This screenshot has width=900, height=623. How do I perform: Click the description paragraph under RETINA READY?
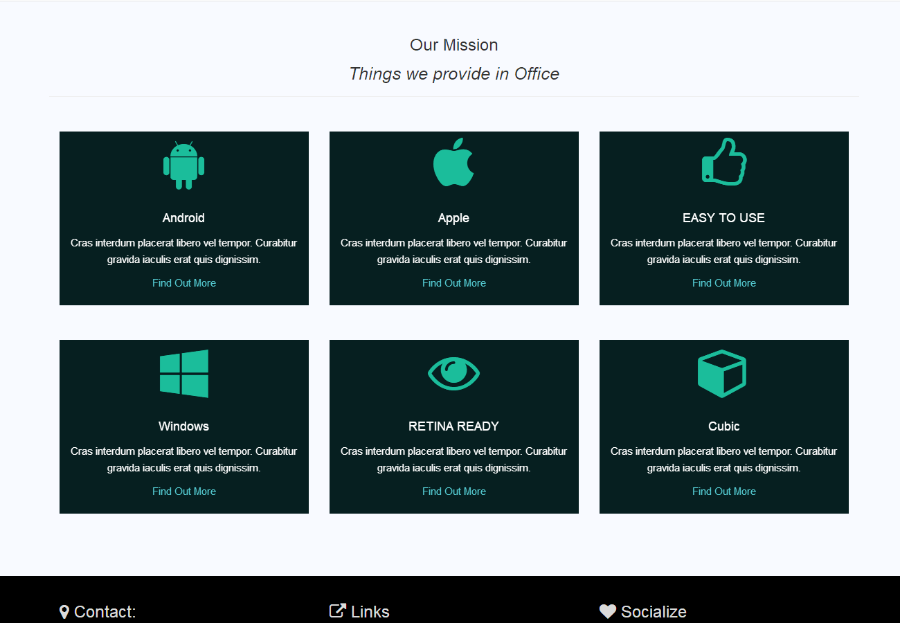[x=453, y=459]
